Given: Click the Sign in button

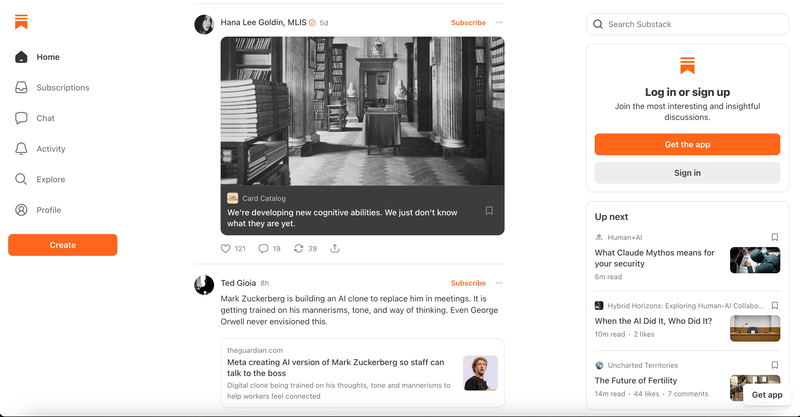Looking at the screenshot, I should [687, 173].
